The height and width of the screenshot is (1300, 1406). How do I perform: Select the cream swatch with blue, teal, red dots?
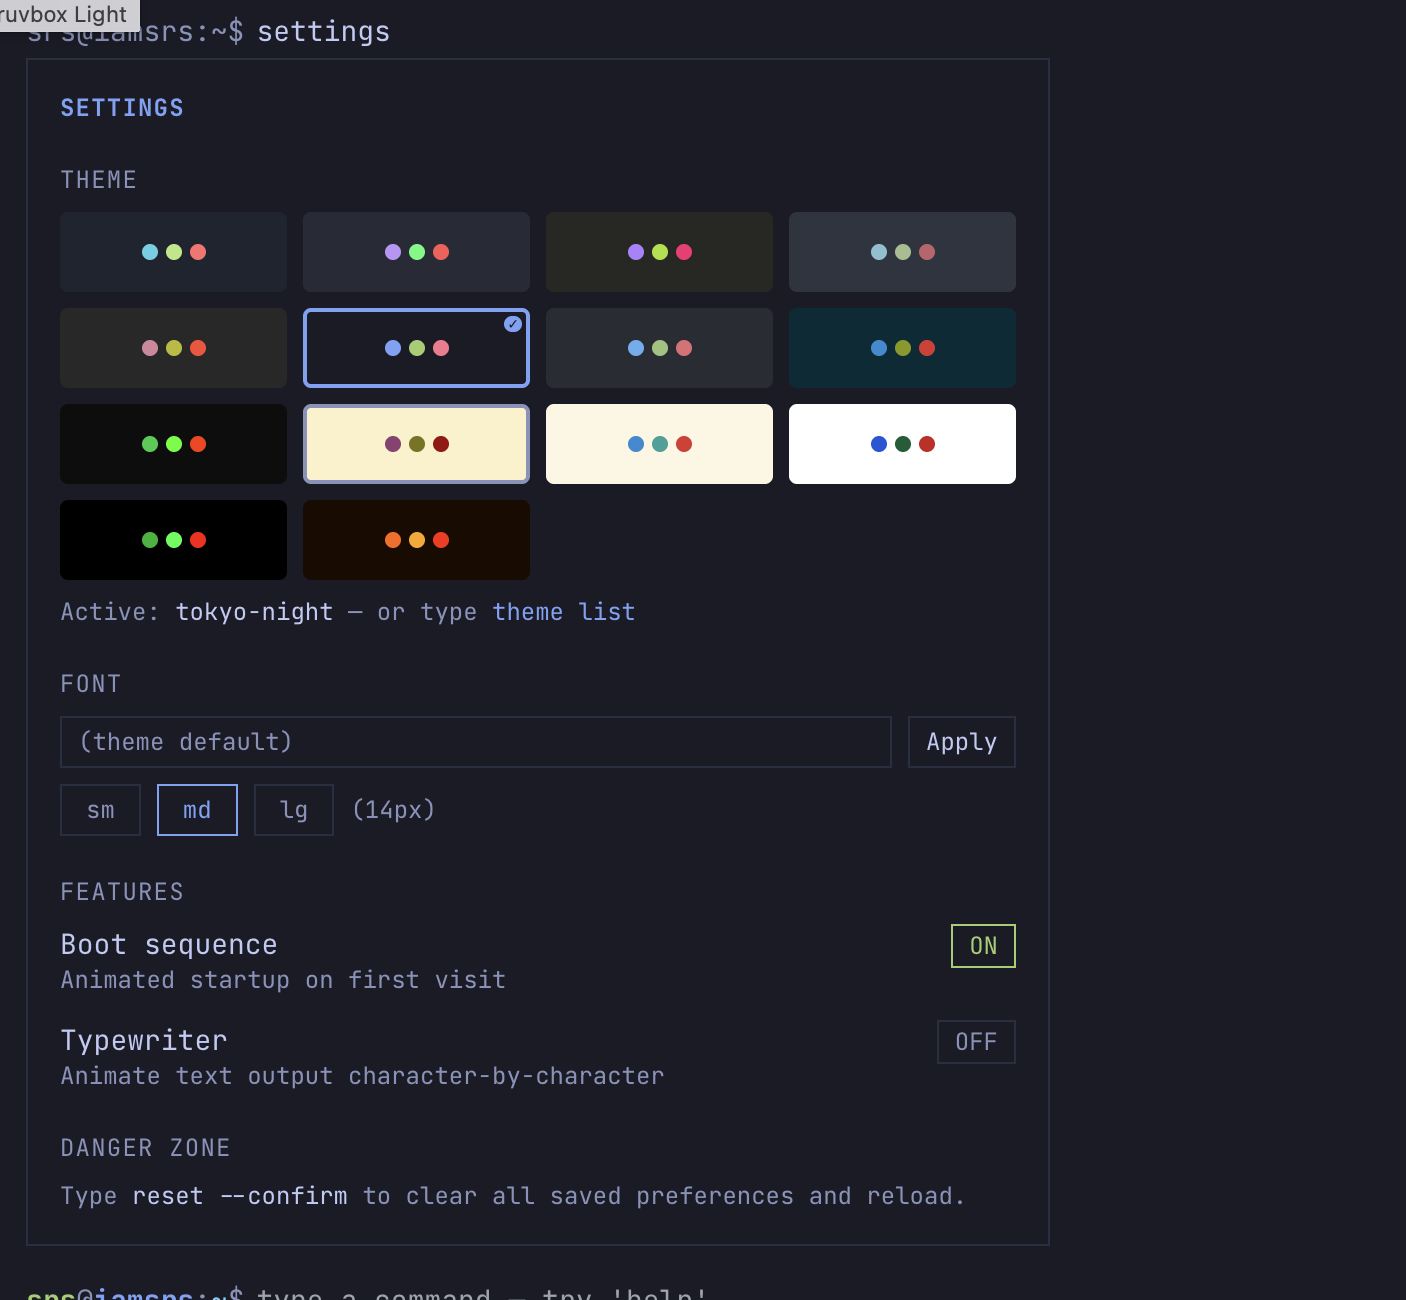click(x=659, y=444)
